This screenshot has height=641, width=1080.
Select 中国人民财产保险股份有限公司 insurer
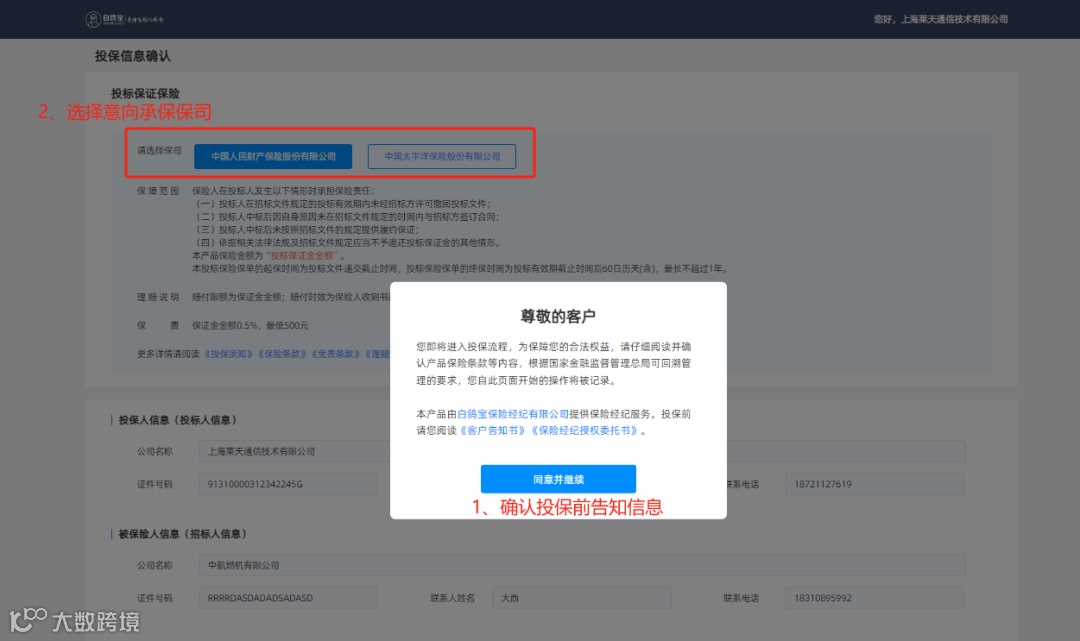pyautogui.click(x=273, y=156)
